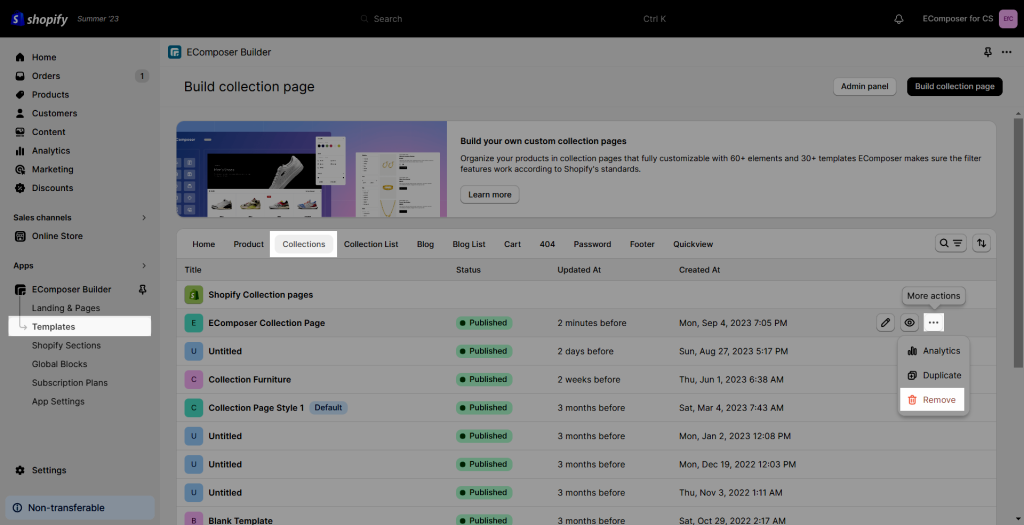
Task: Click the Shopify Collection pages bag icon
Action: (x=193, y=294)
